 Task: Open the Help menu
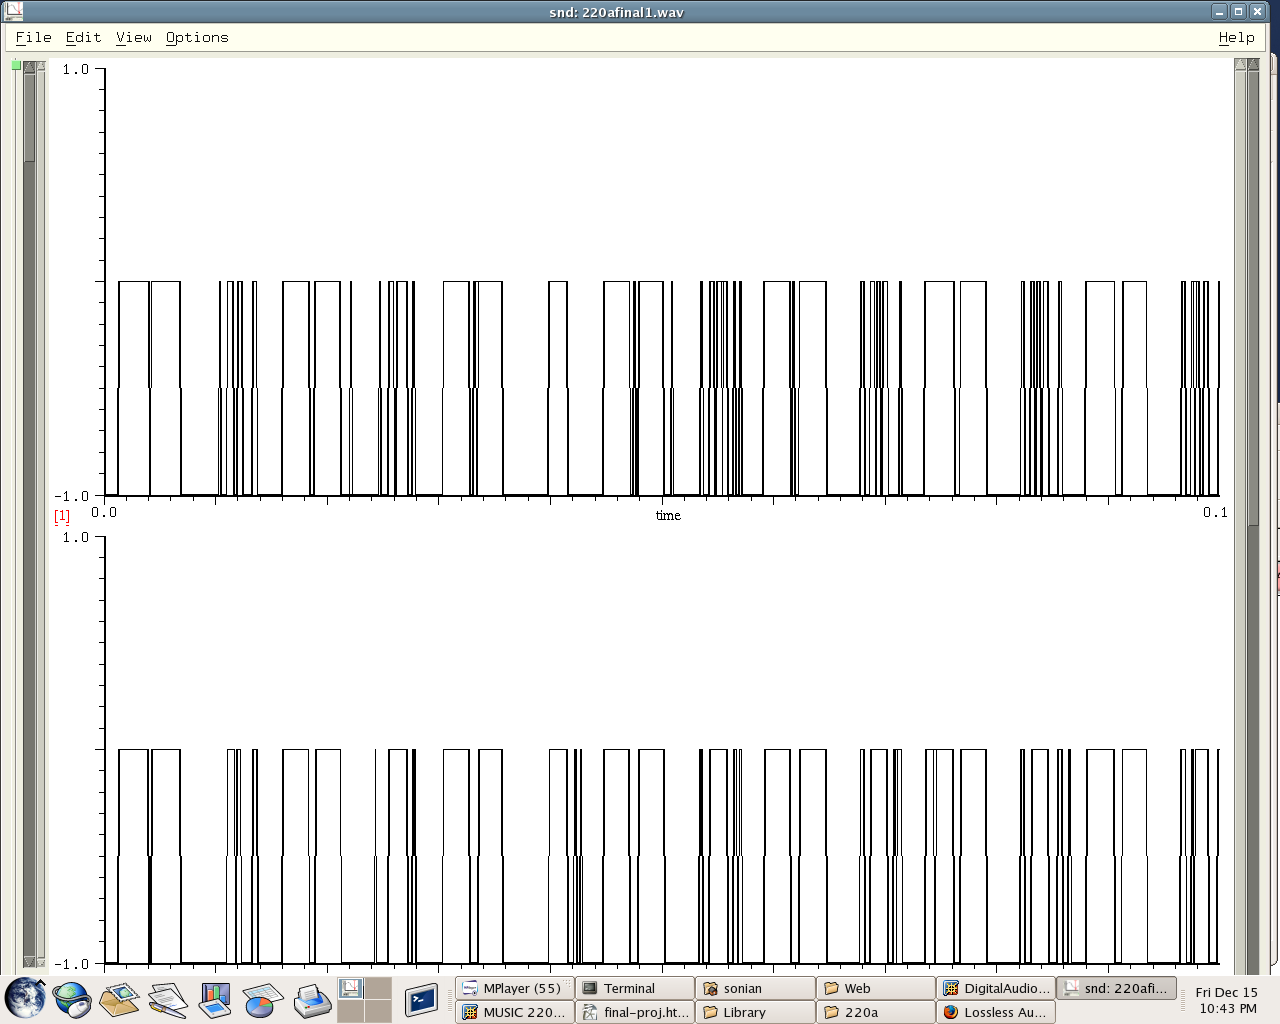coord(1236,37)
